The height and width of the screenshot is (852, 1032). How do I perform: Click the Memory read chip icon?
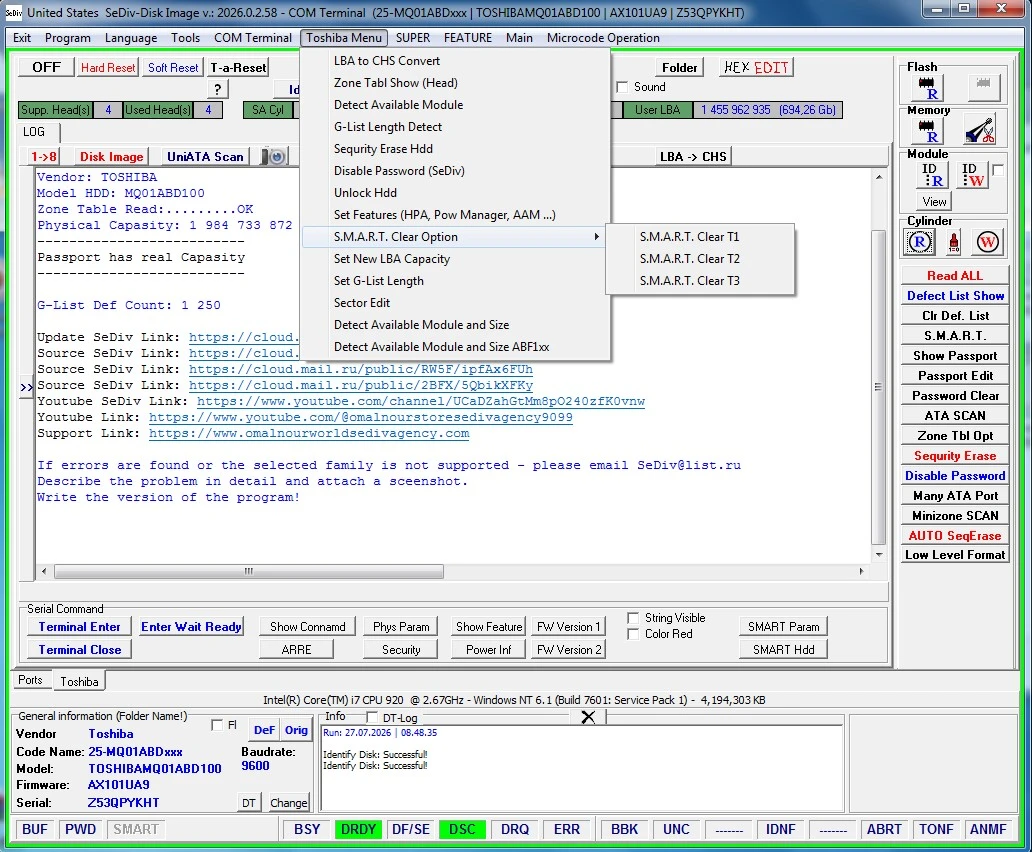927,130
